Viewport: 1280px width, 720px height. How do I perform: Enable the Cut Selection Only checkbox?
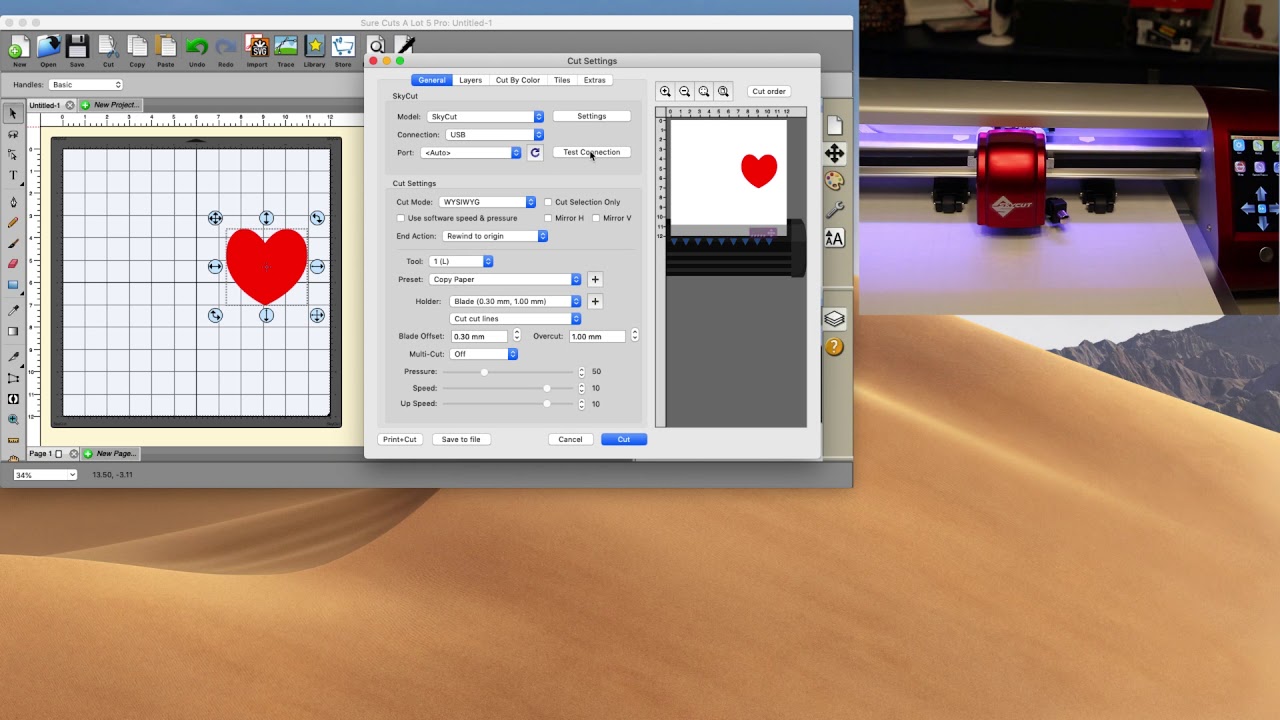(x=548, y=202)
